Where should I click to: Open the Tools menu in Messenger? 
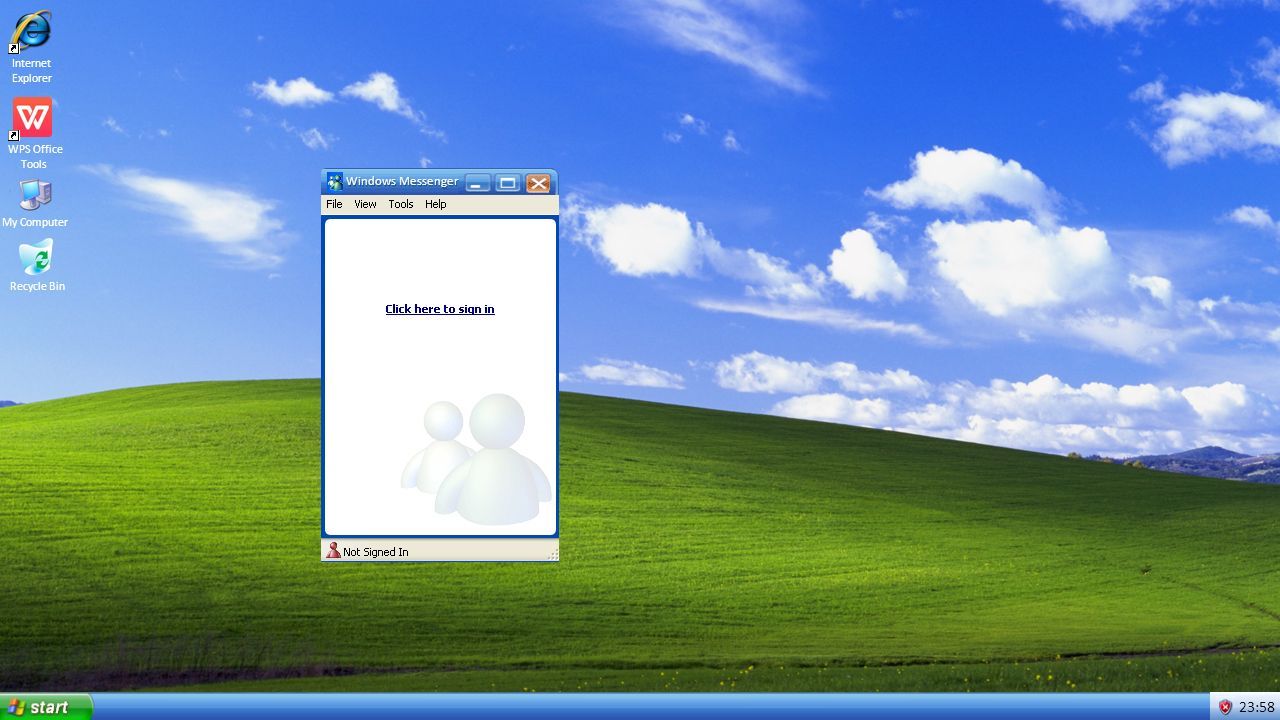point(401,204)
